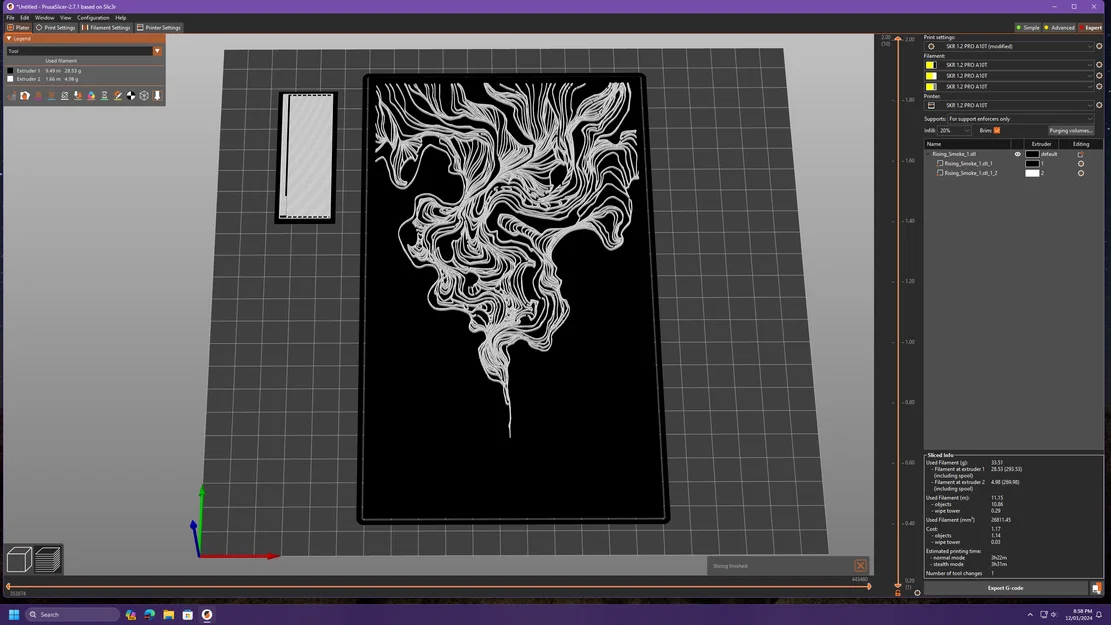This screenshot has height=625, width=1111.
Task: Click the Purging volumes button
Action: (x=1071, y=130)
